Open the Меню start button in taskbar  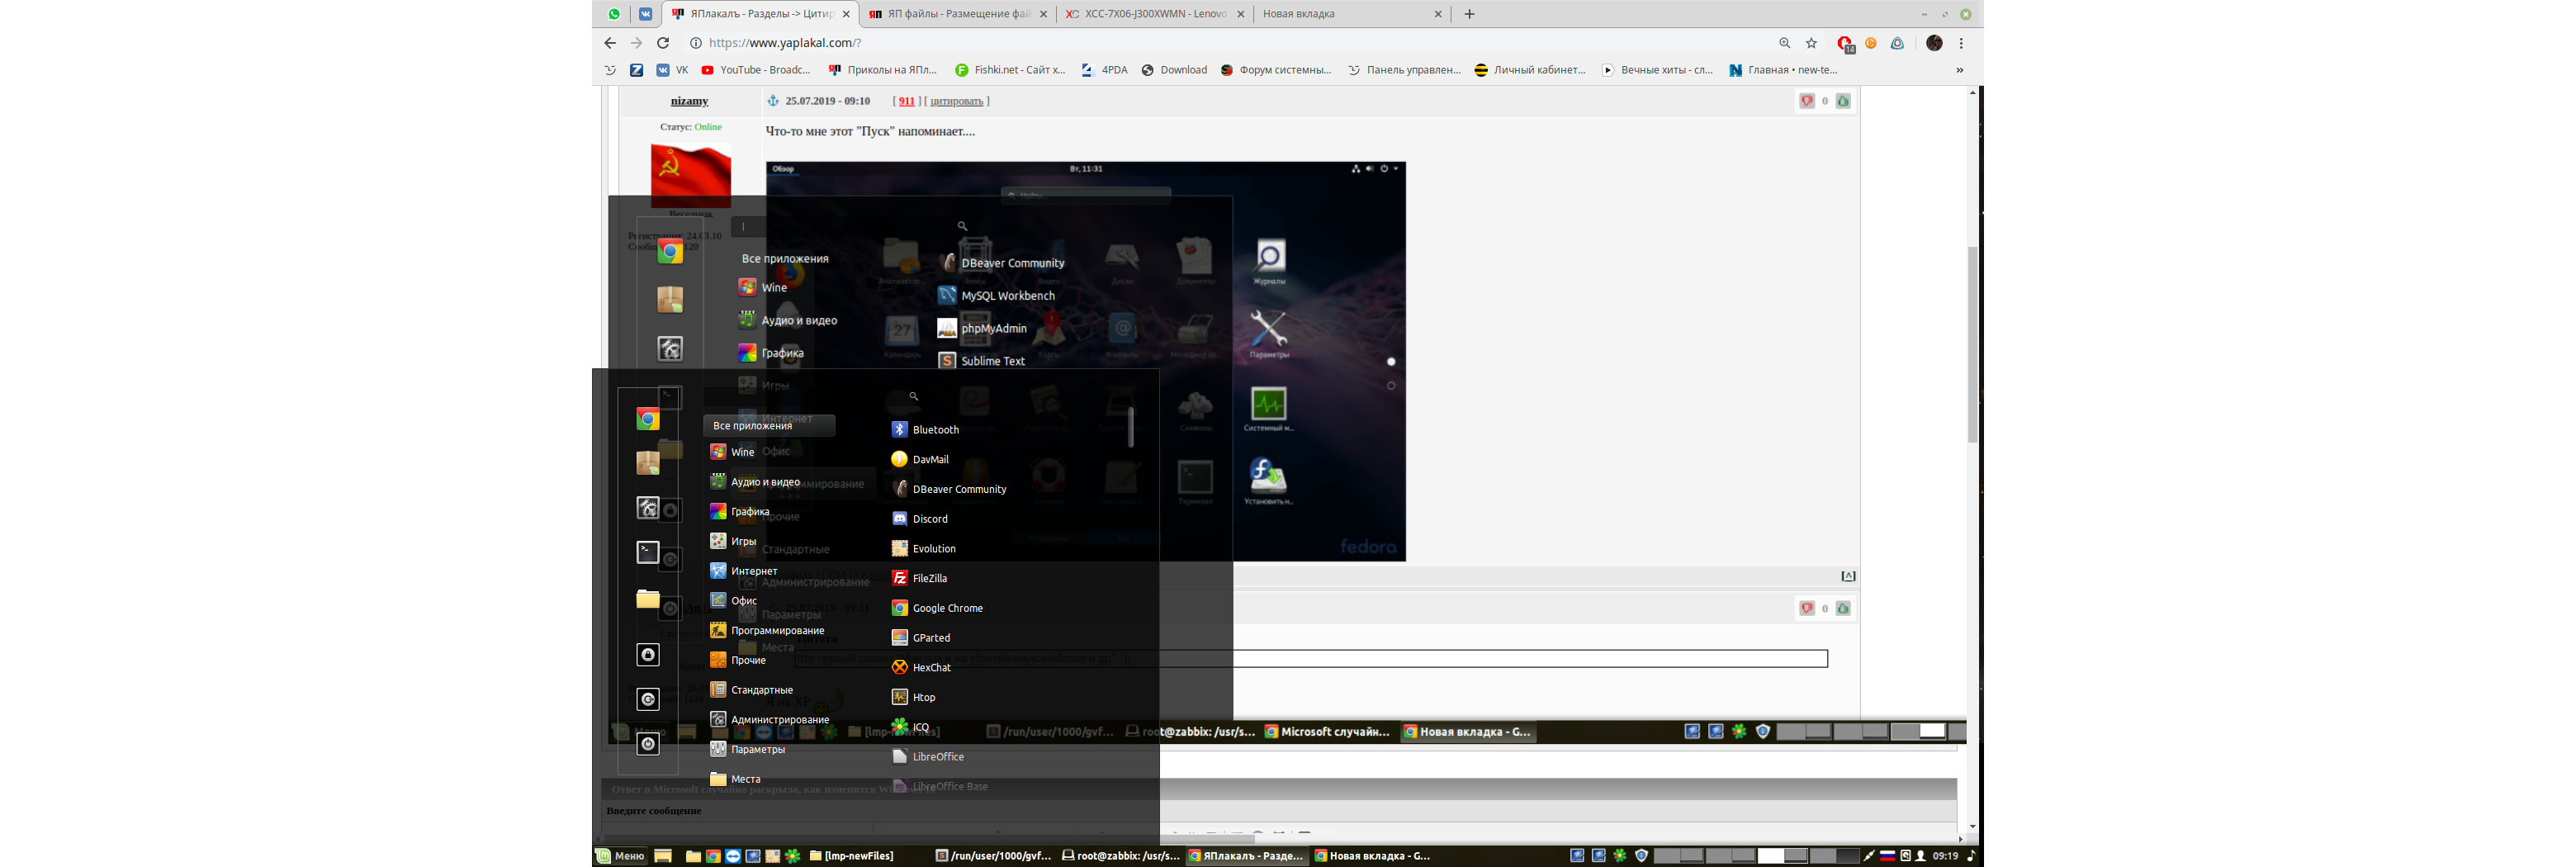click(621, 856)
